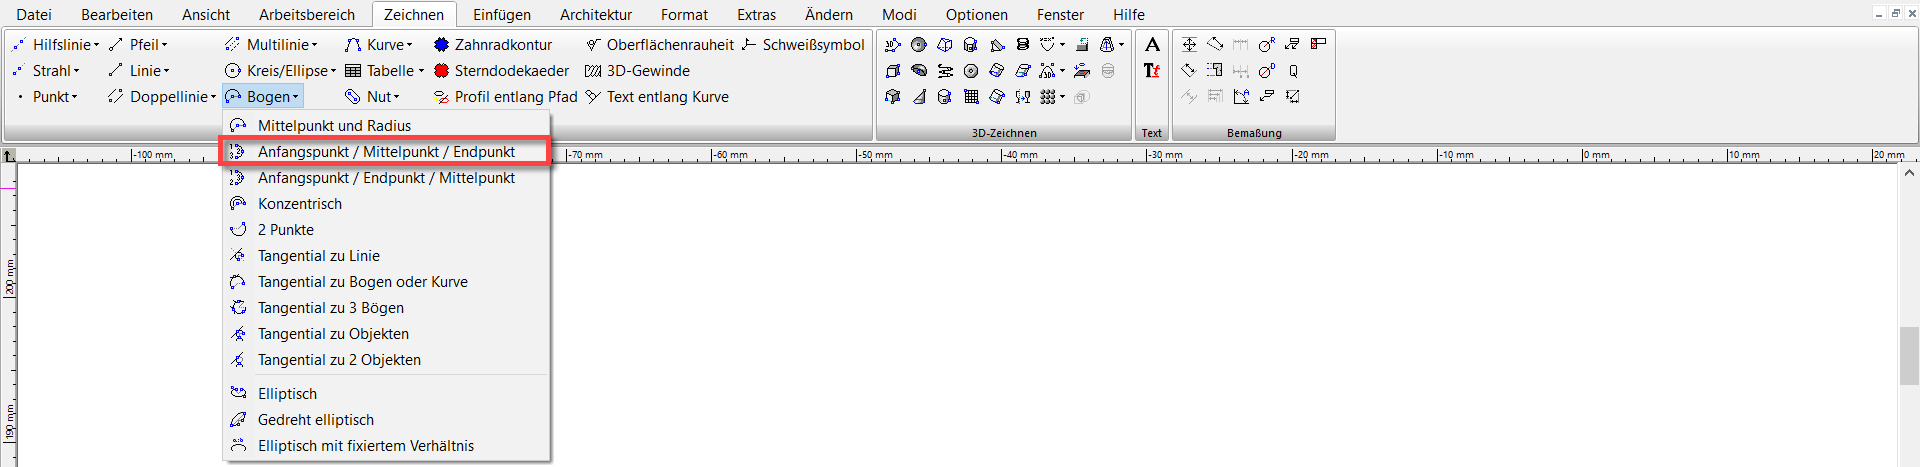
Task: Choose Anfangspunkt / Endpunkt / Mittelpunkt arc
Action: coord(386,178)
